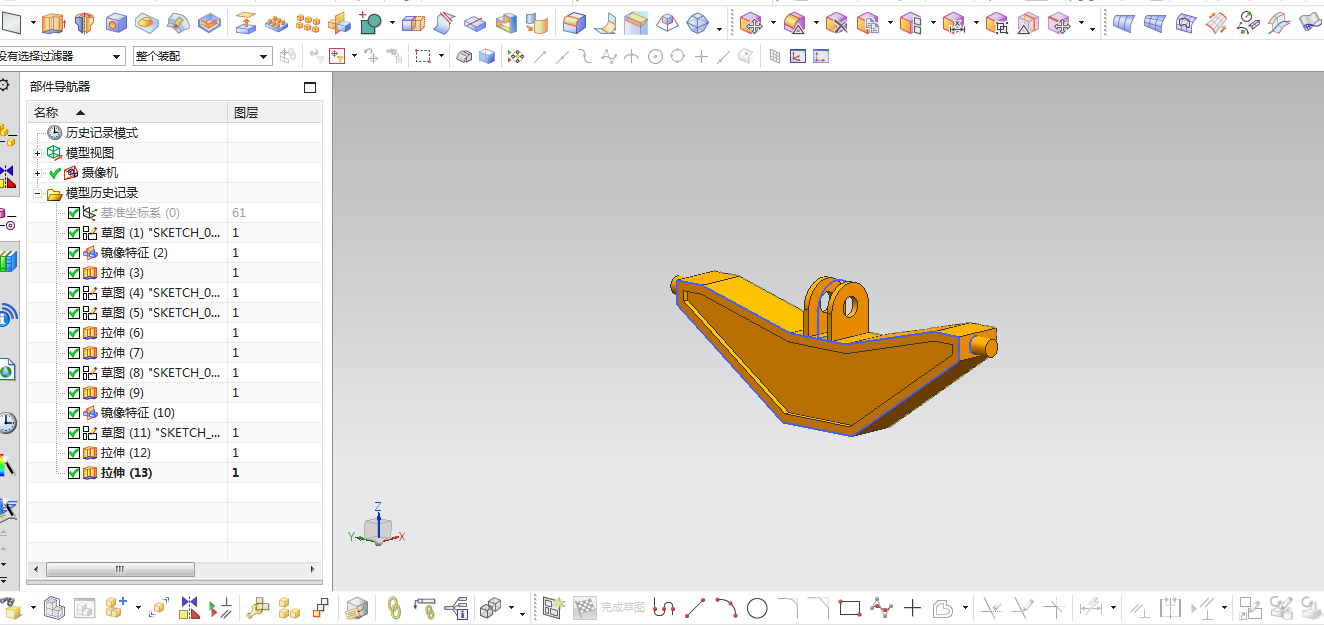Uncheck the checkbox for 拉伸 (3)
Viewport: 1324px width, 625px height.
point(74,273)
